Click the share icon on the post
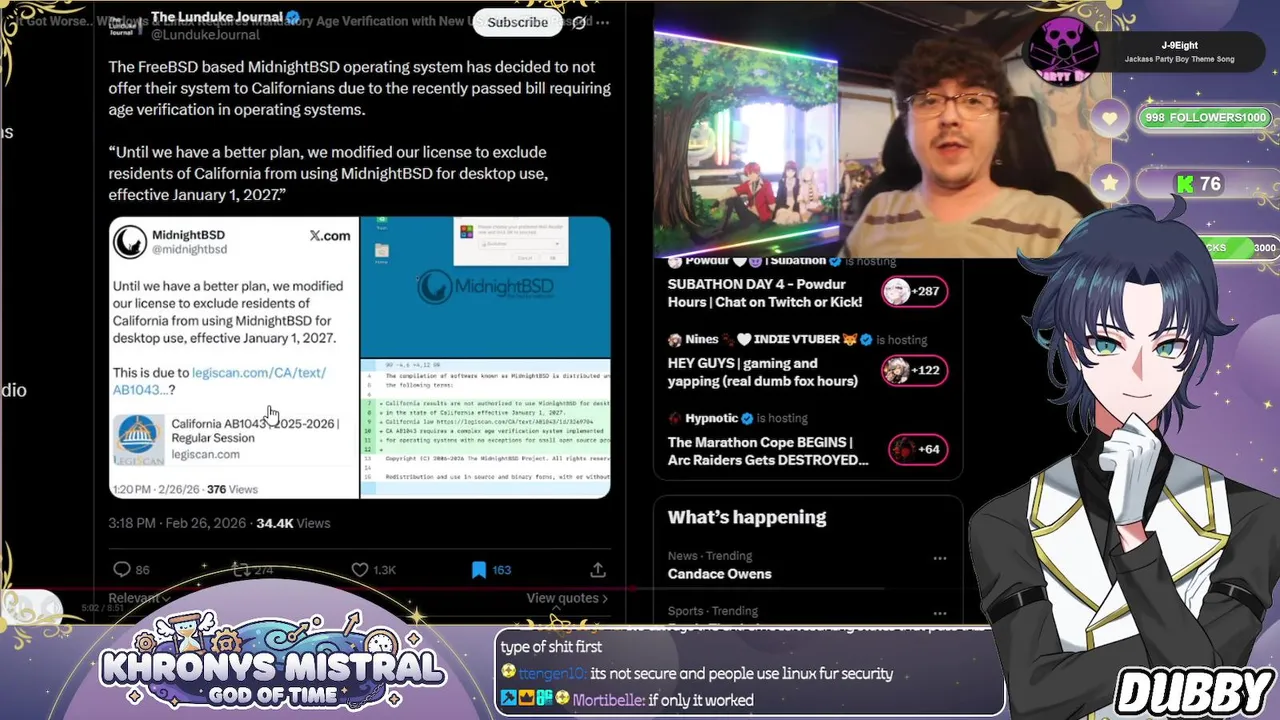 point(598,569)
